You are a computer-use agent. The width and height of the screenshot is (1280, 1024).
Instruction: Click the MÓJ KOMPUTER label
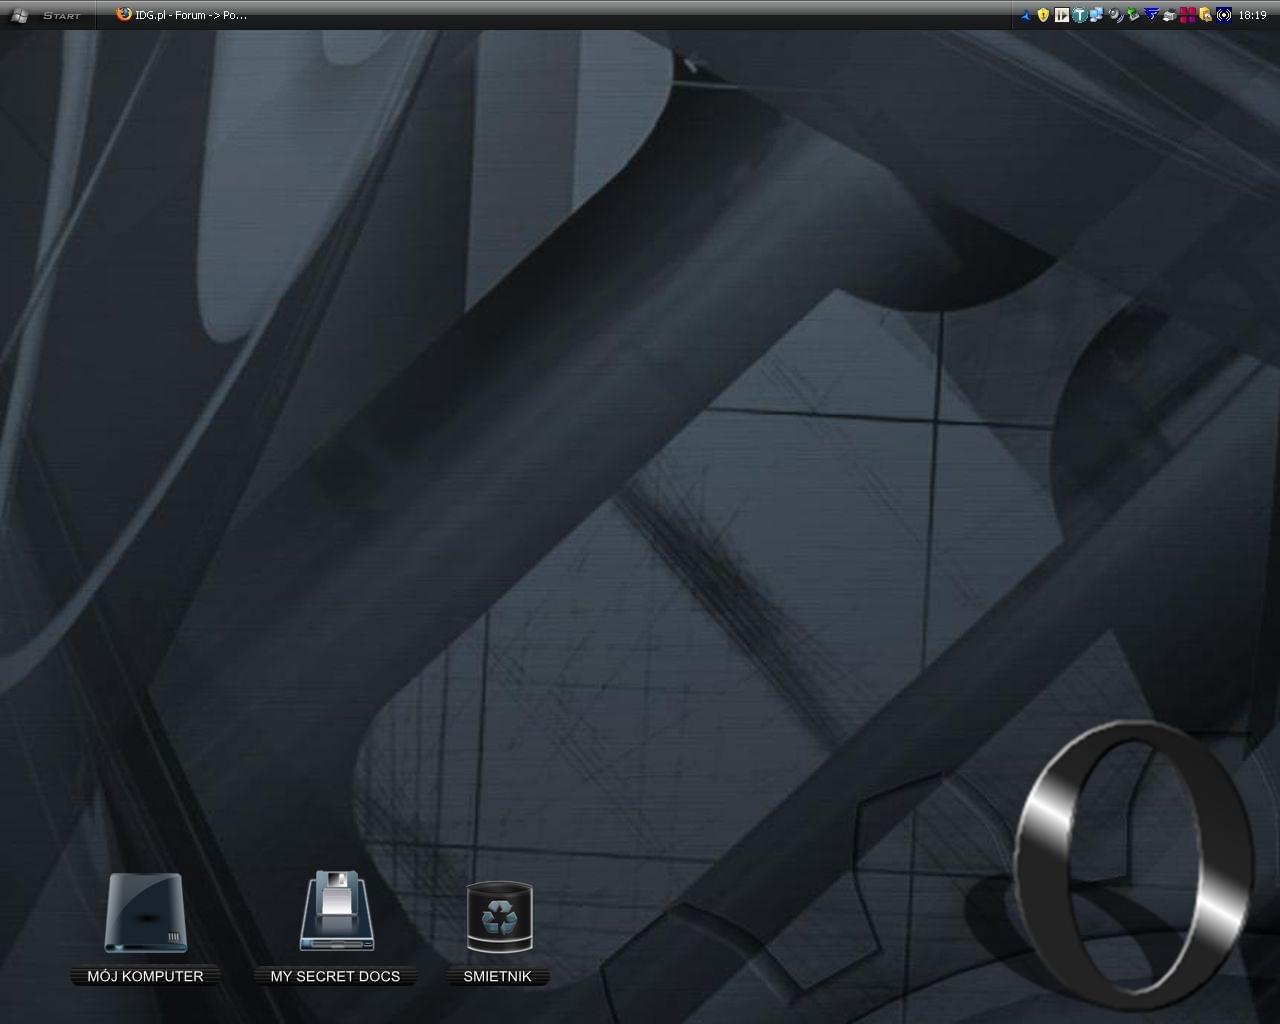145,976
